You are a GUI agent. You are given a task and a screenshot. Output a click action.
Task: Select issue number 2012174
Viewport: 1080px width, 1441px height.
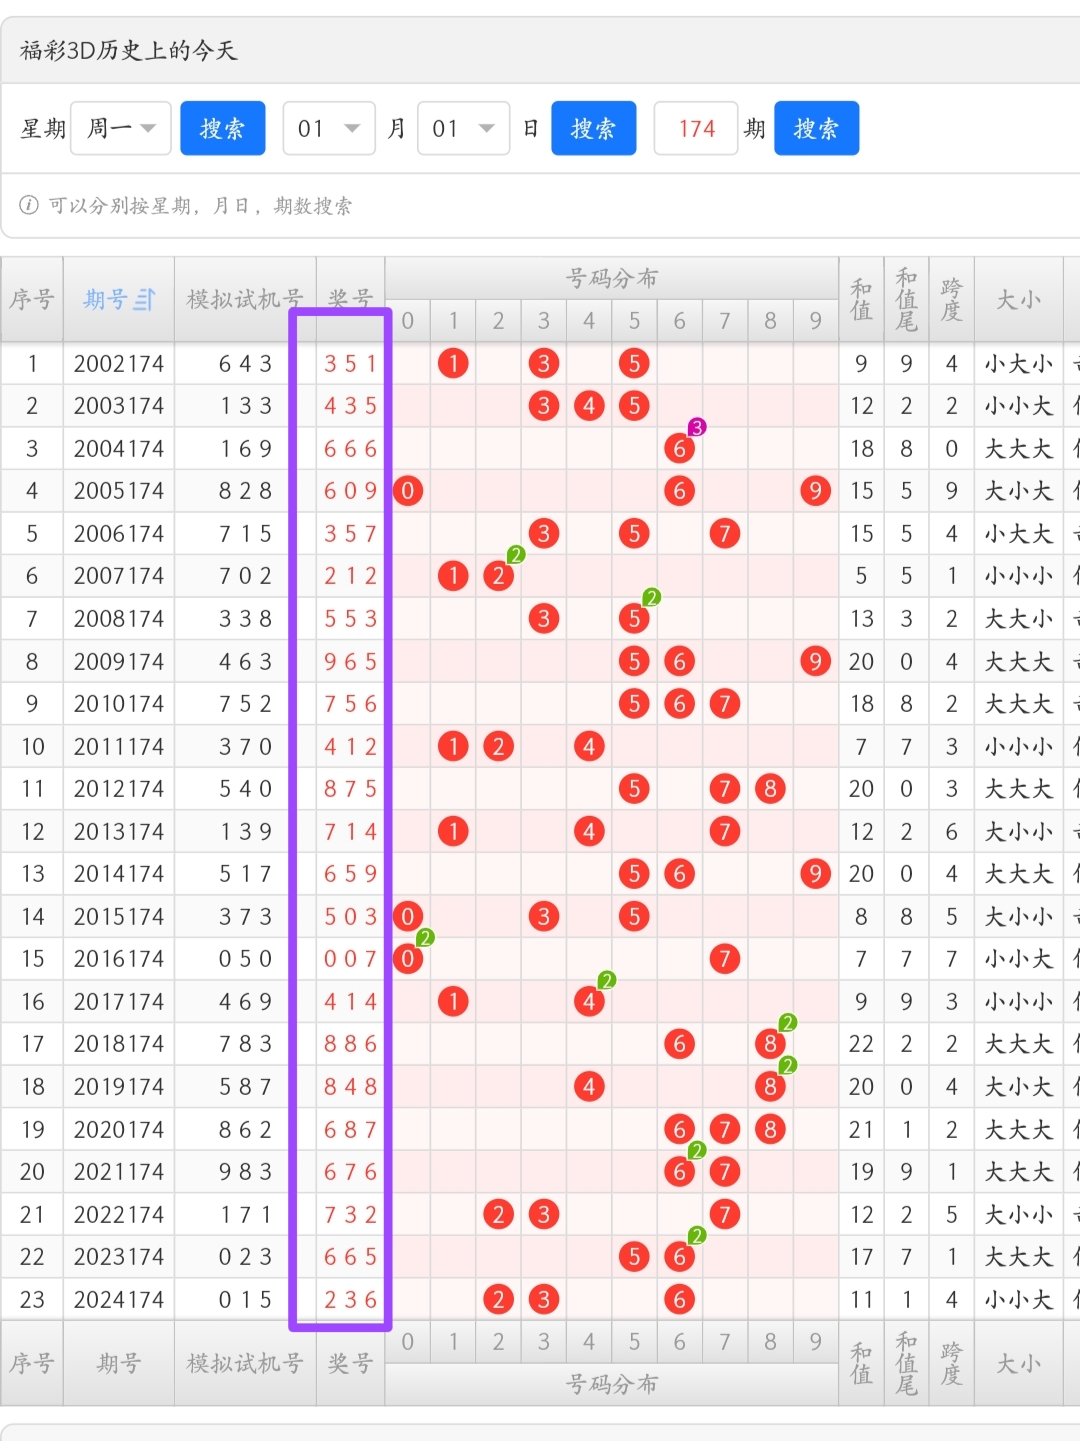[x=119, y=789]
